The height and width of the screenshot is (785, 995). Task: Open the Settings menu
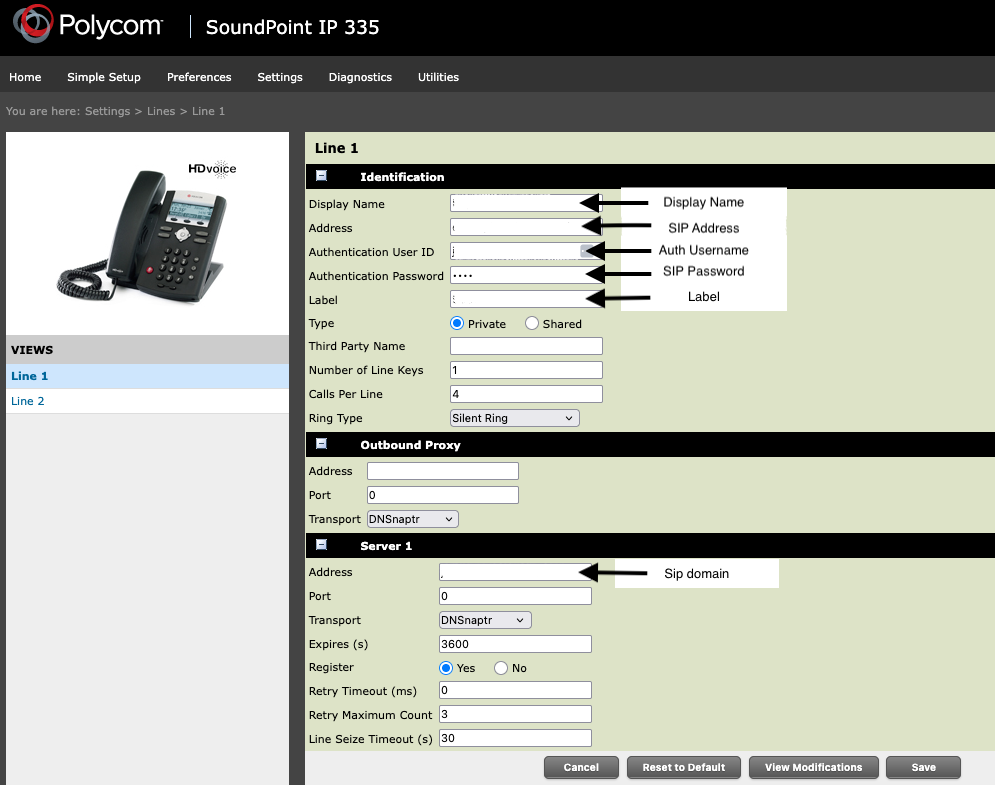click(x=279, y=77)
